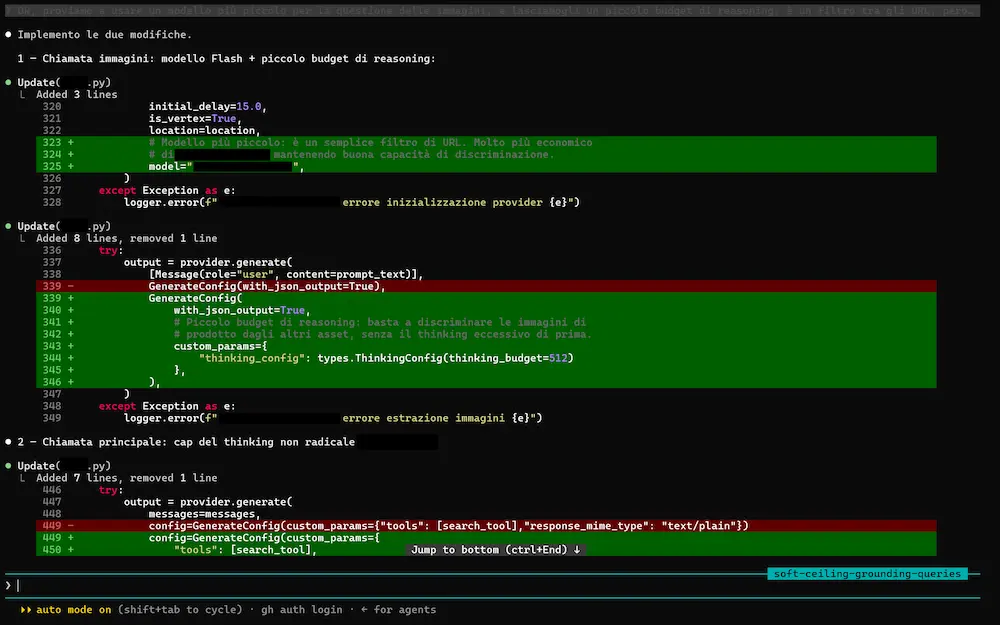Click the except Exception line numbered 327
The width and height of the screenshot is (1000, 625).
[x=167, y=191]
